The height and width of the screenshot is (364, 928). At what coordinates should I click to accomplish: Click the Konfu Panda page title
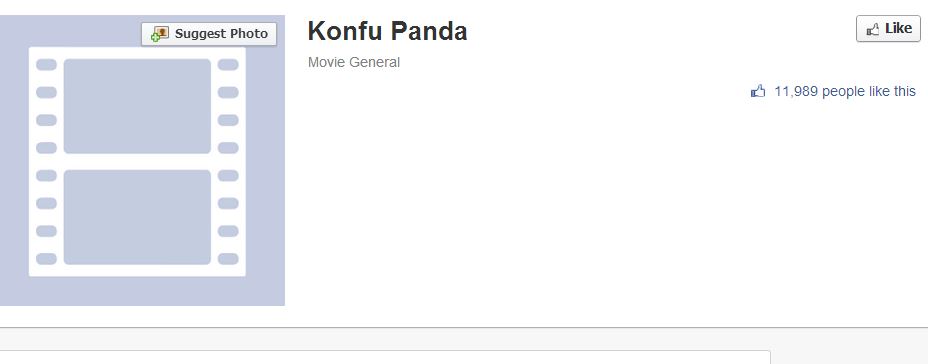point(388,31)
